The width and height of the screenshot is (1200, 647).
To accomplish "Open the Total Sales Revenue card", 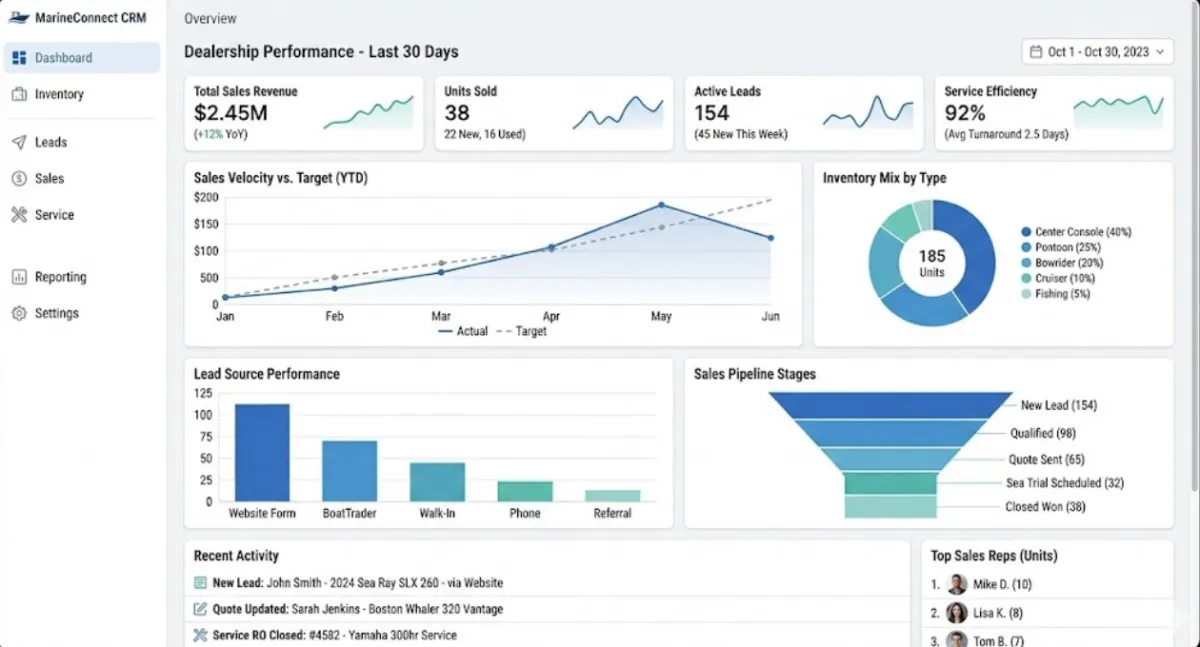I will [x=304, y=113].
